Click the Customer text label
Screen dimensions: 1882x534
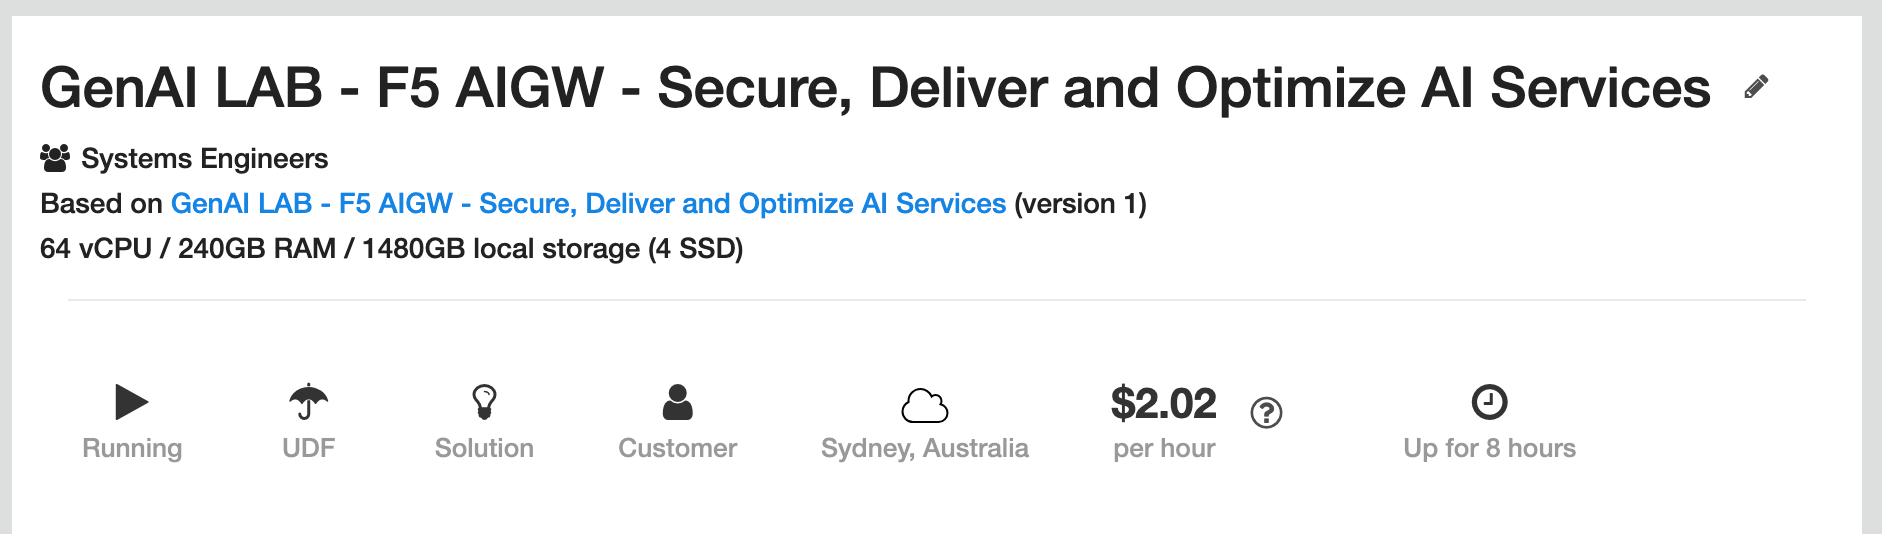pos(677,448)
